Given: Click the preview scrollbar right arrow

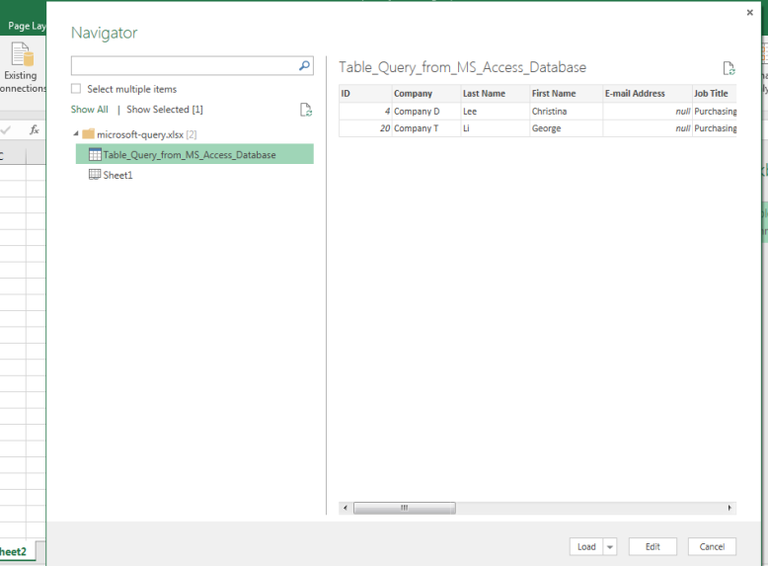Looking at the screenshot, I should click(729, 508).
